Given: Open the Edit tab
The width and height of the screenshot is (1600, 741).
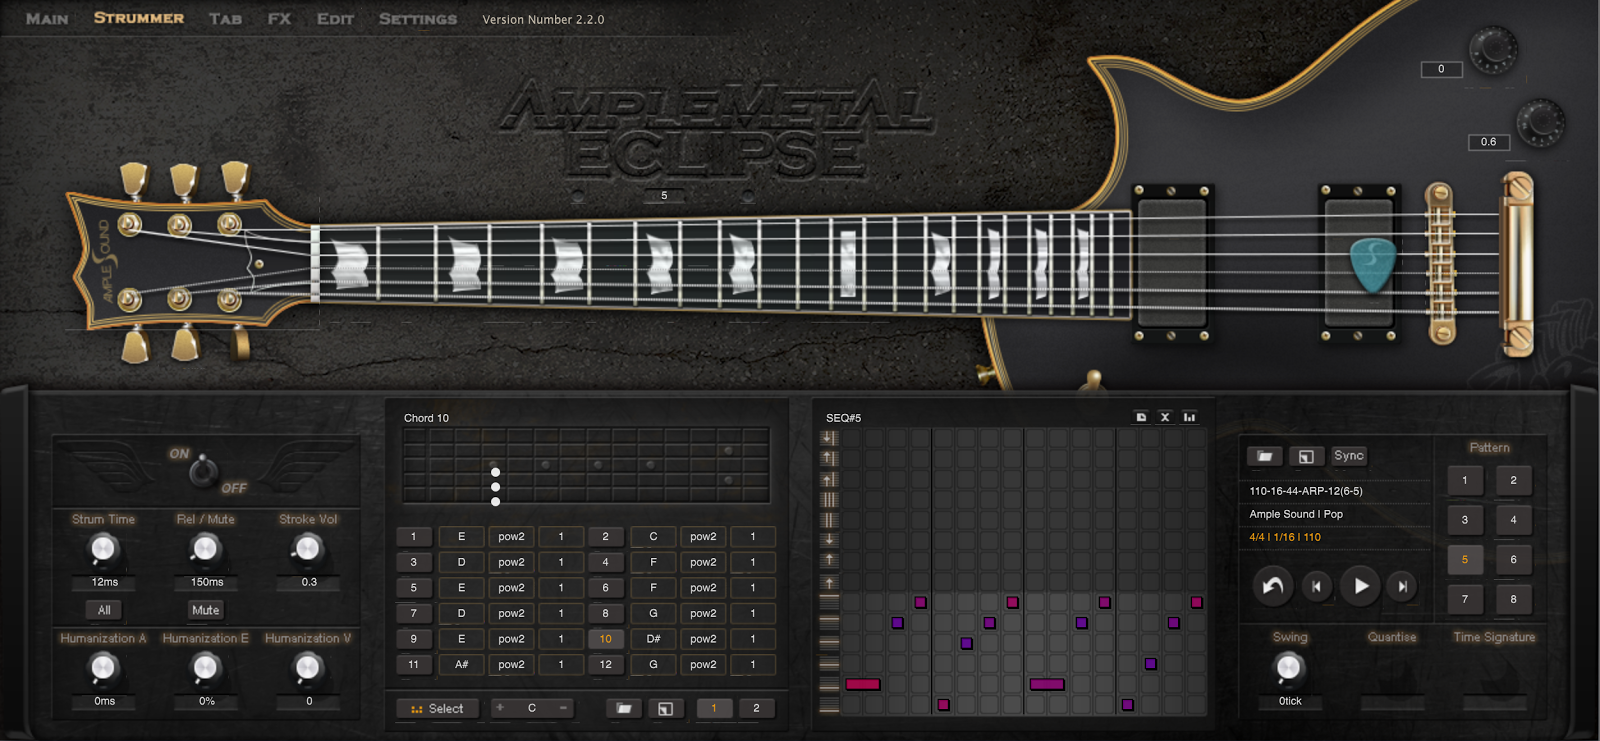Looking at the screenshot, I should pos(335,19).
